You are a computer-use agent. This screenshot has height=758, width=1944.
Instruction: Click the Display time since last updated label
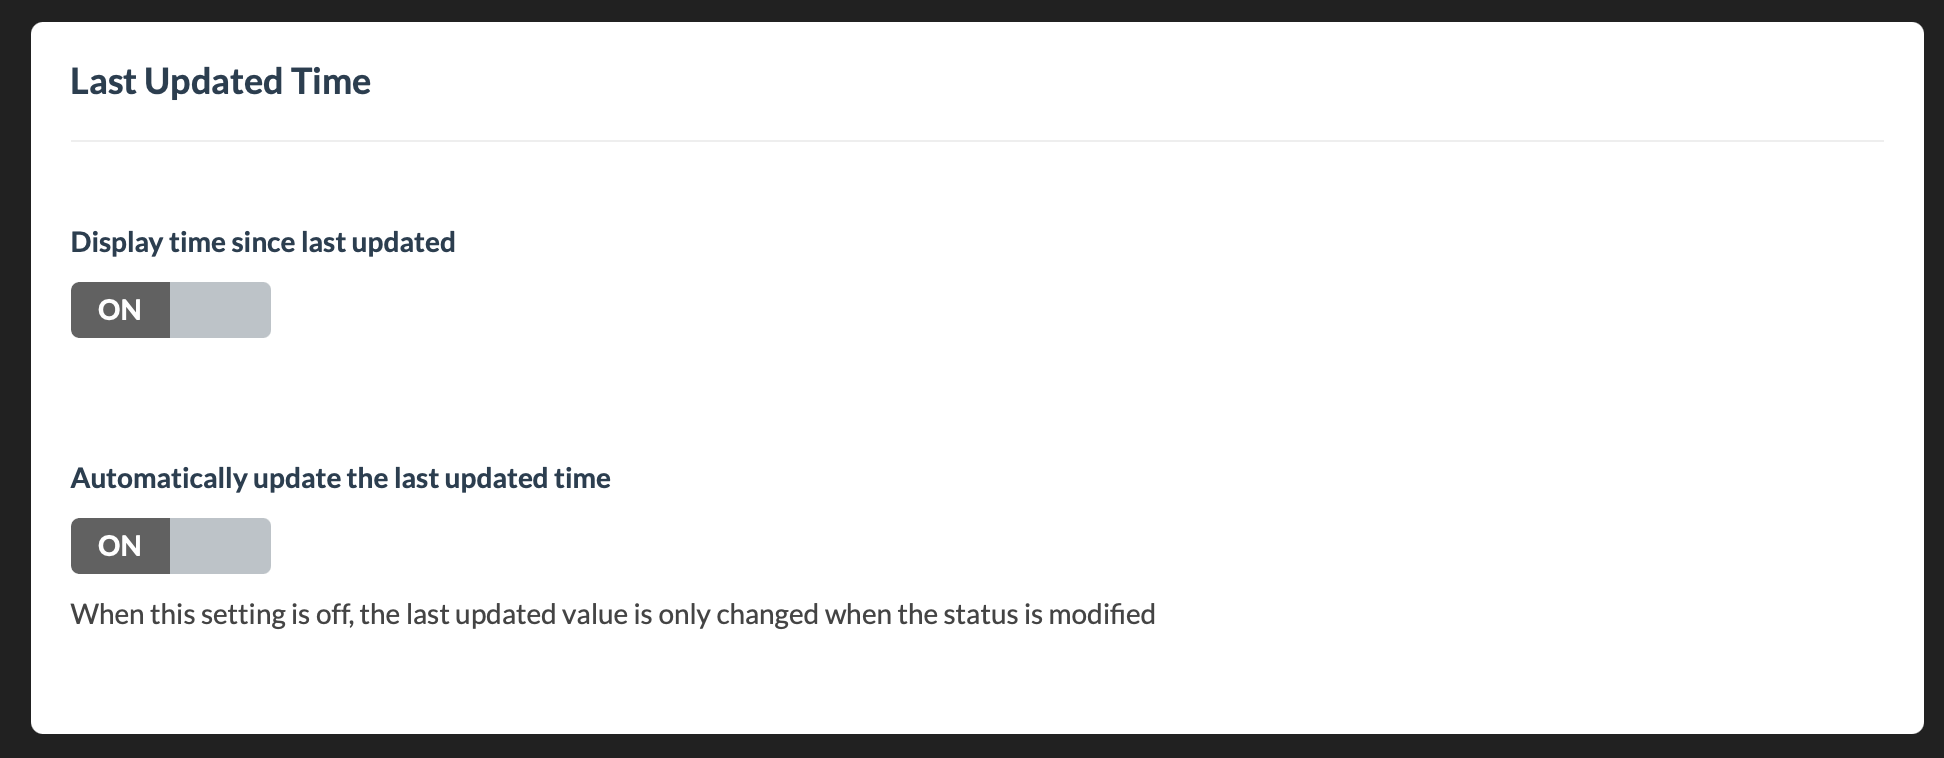[x=262, y=242]
